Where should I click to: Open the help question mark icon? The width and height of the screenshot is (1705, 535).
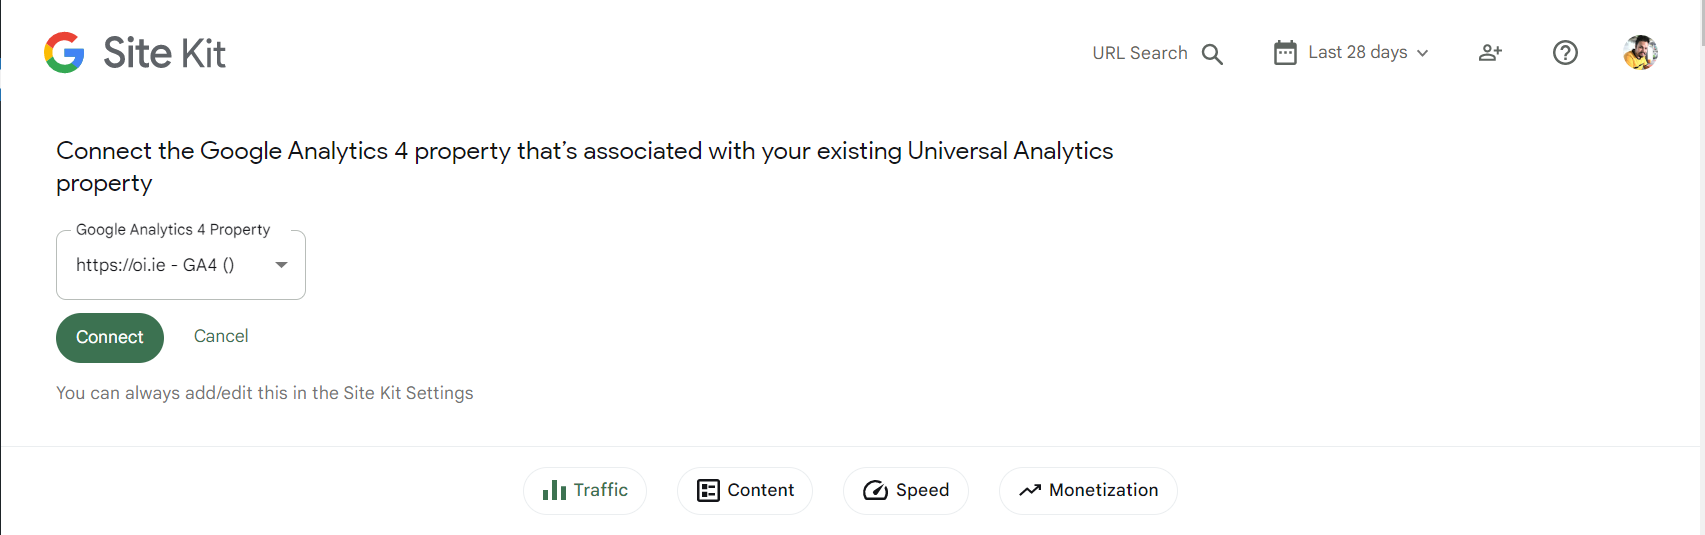click(1565, 53)
